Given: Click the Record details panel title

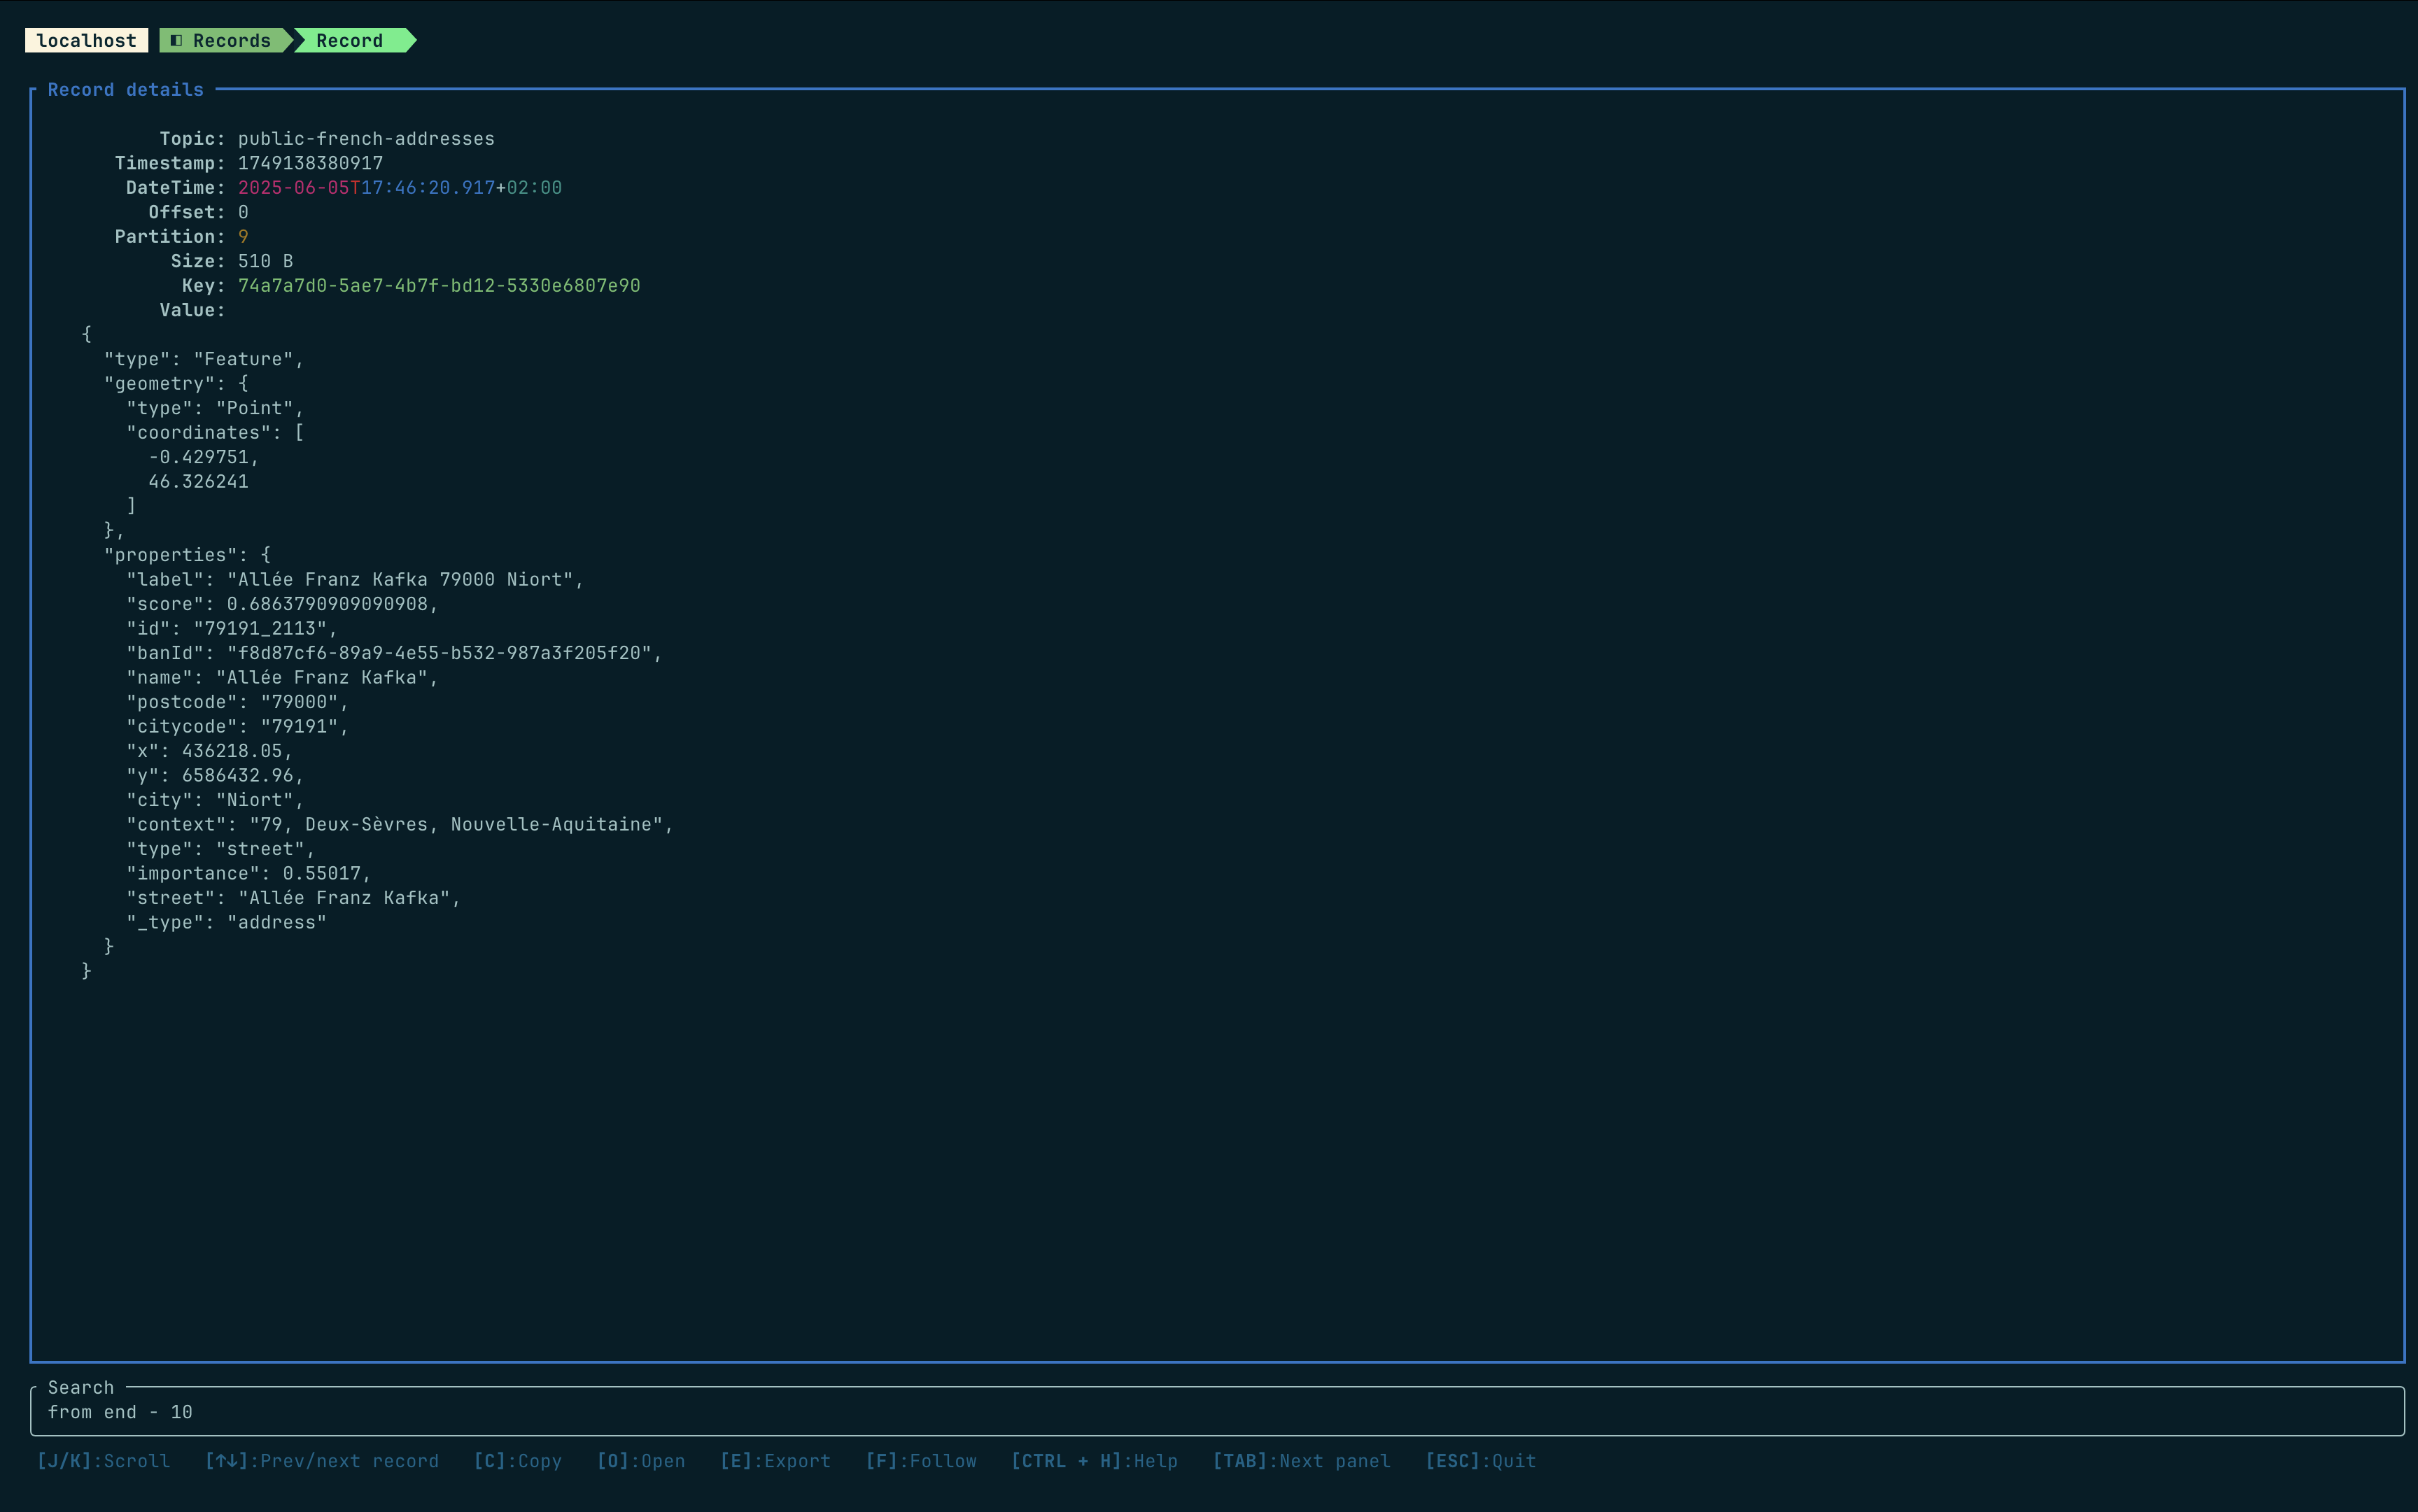Looking at the screenshot, I should tap(125, 90).
